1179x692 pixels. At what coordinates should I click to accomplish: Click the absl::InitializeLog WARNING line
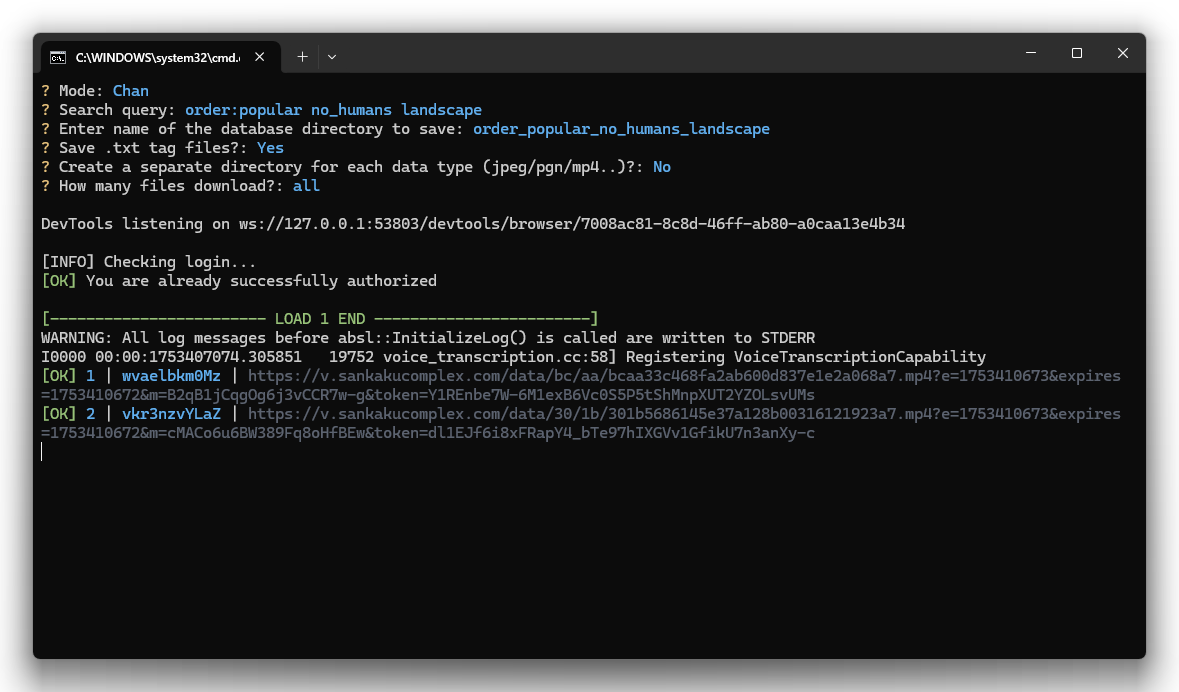pos(428,338)
